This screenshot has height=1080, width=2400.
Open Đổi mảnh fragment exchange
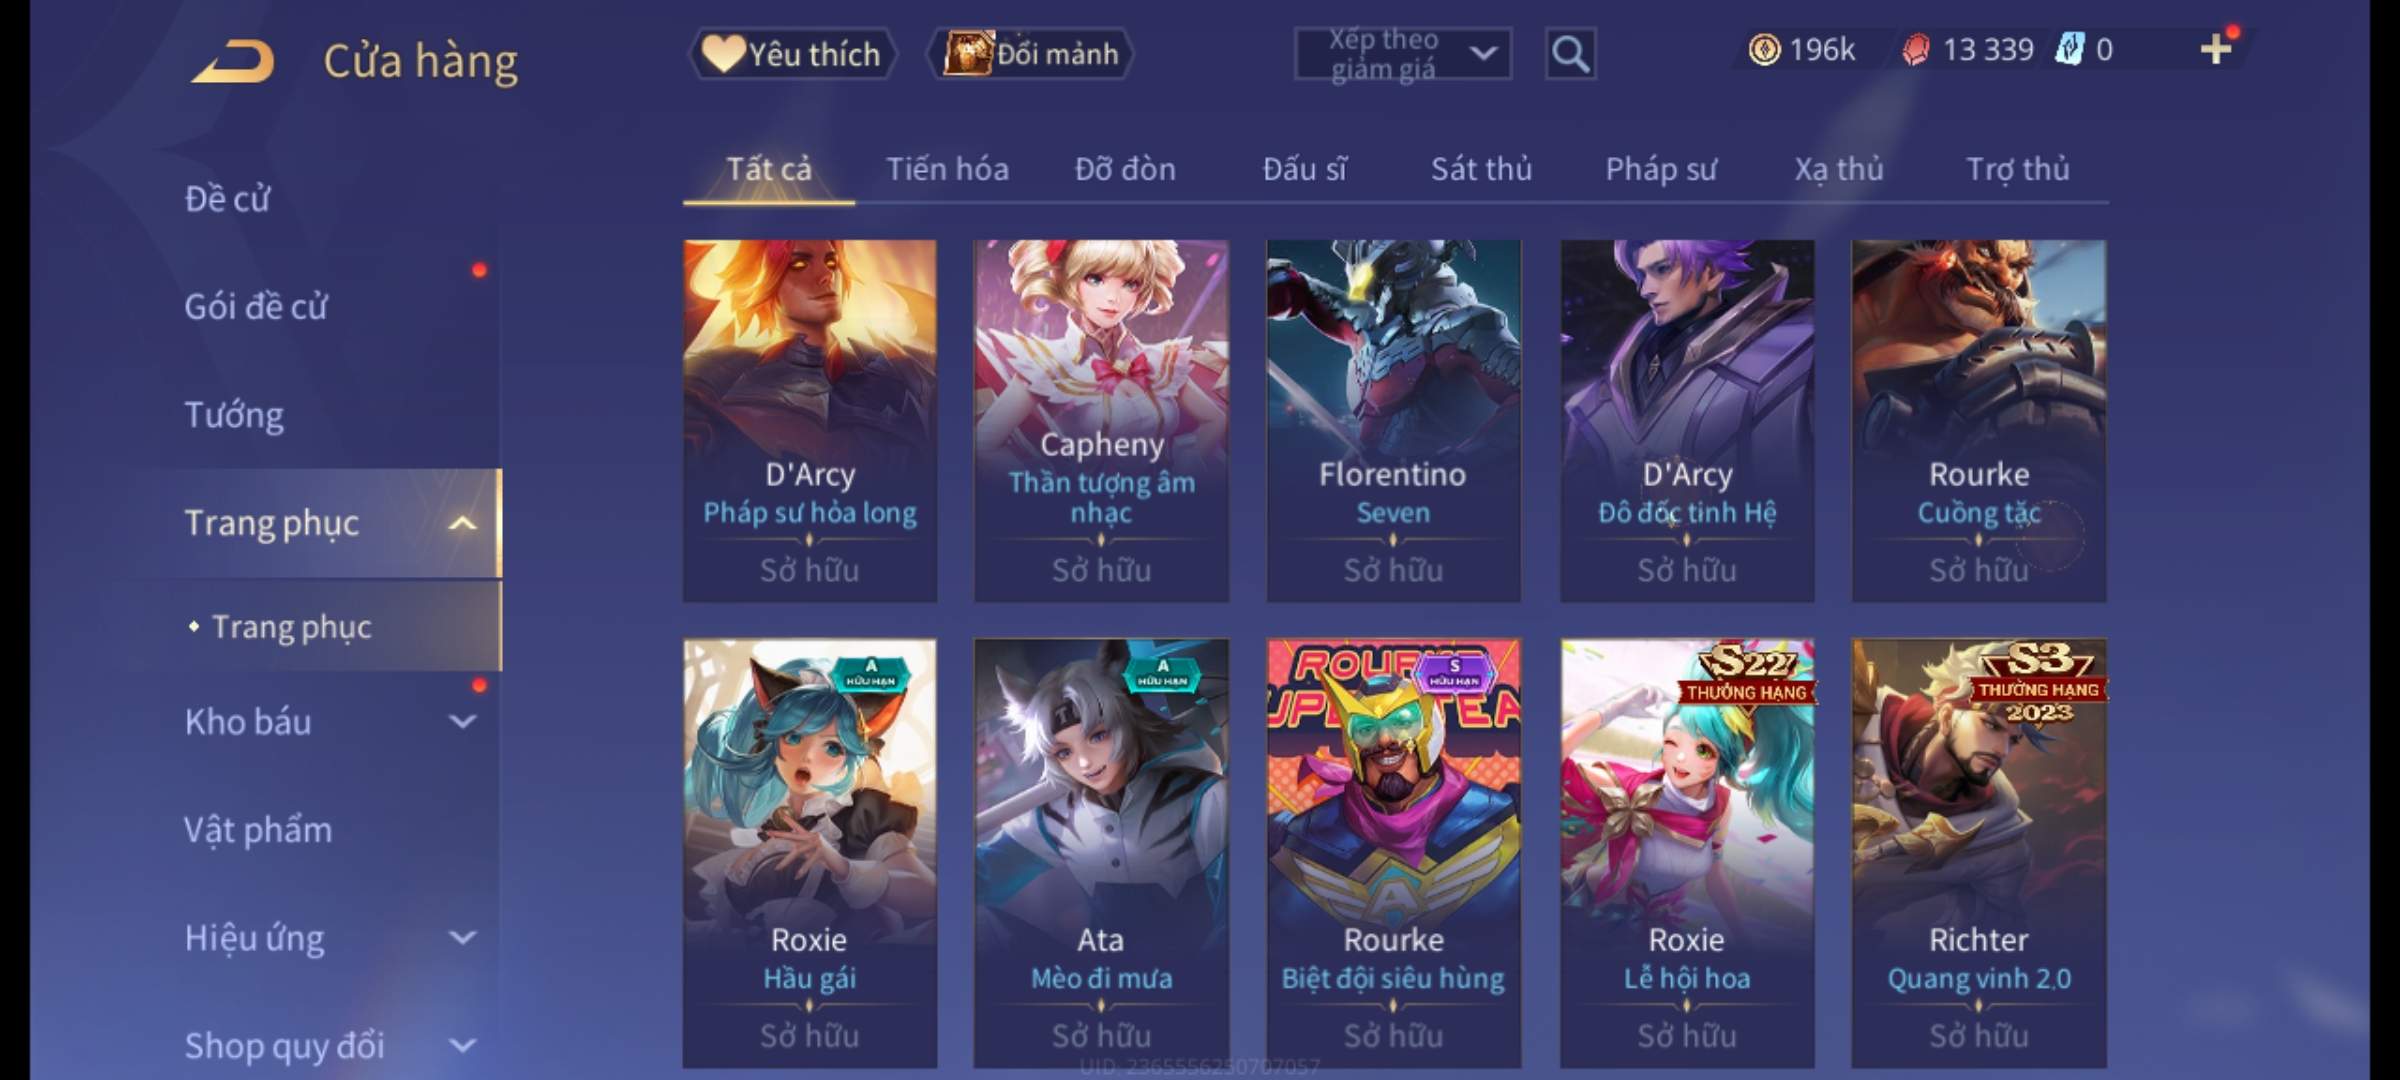tap(1031, 54)
